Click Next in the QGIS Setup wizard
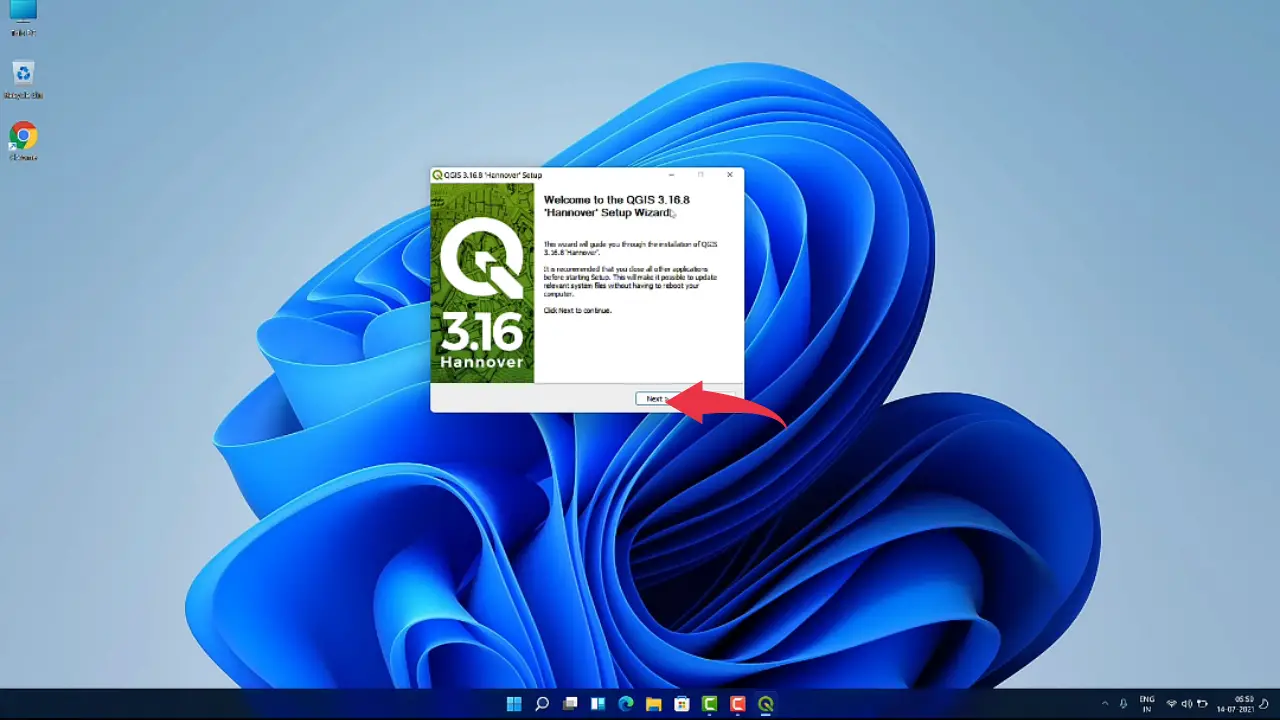This screenshot has width=1280, height=720. [x=655, y=399]
